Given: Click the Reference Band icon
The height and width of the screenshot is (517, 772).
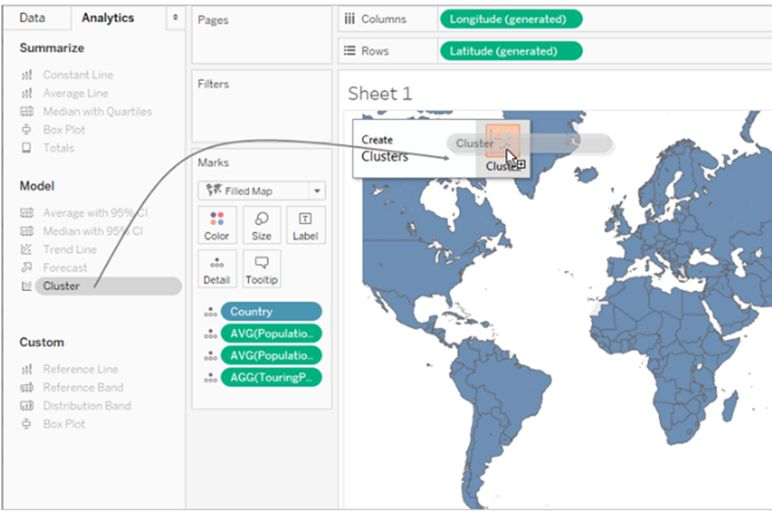Looking at the screenshot, I should (27, 387).
